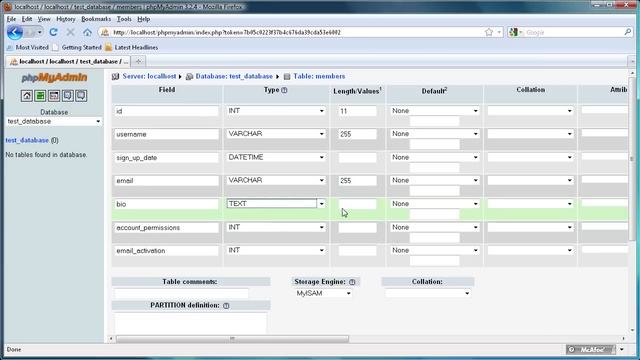Open phpMyAdmin Home icon
The width and height of the screenshot is (640, 360).
click(x=27, y=96)
